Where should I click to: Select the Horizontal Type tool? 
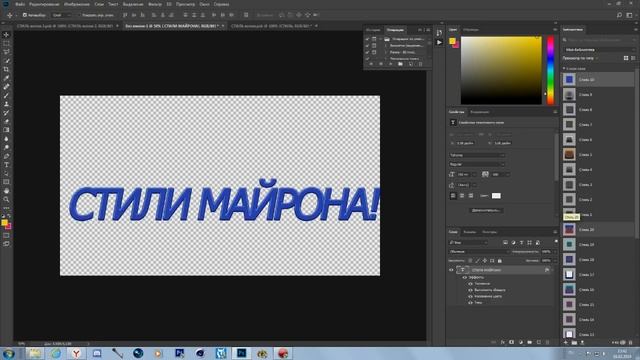click(x=6, y=165)
